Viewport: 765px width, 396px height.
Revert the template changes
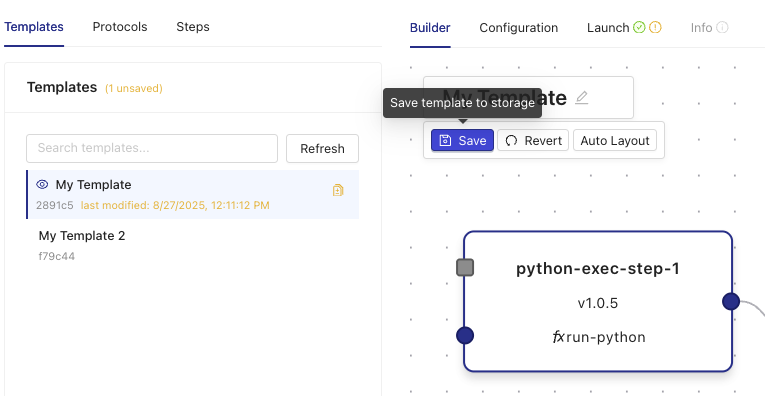tap(533, 140)
